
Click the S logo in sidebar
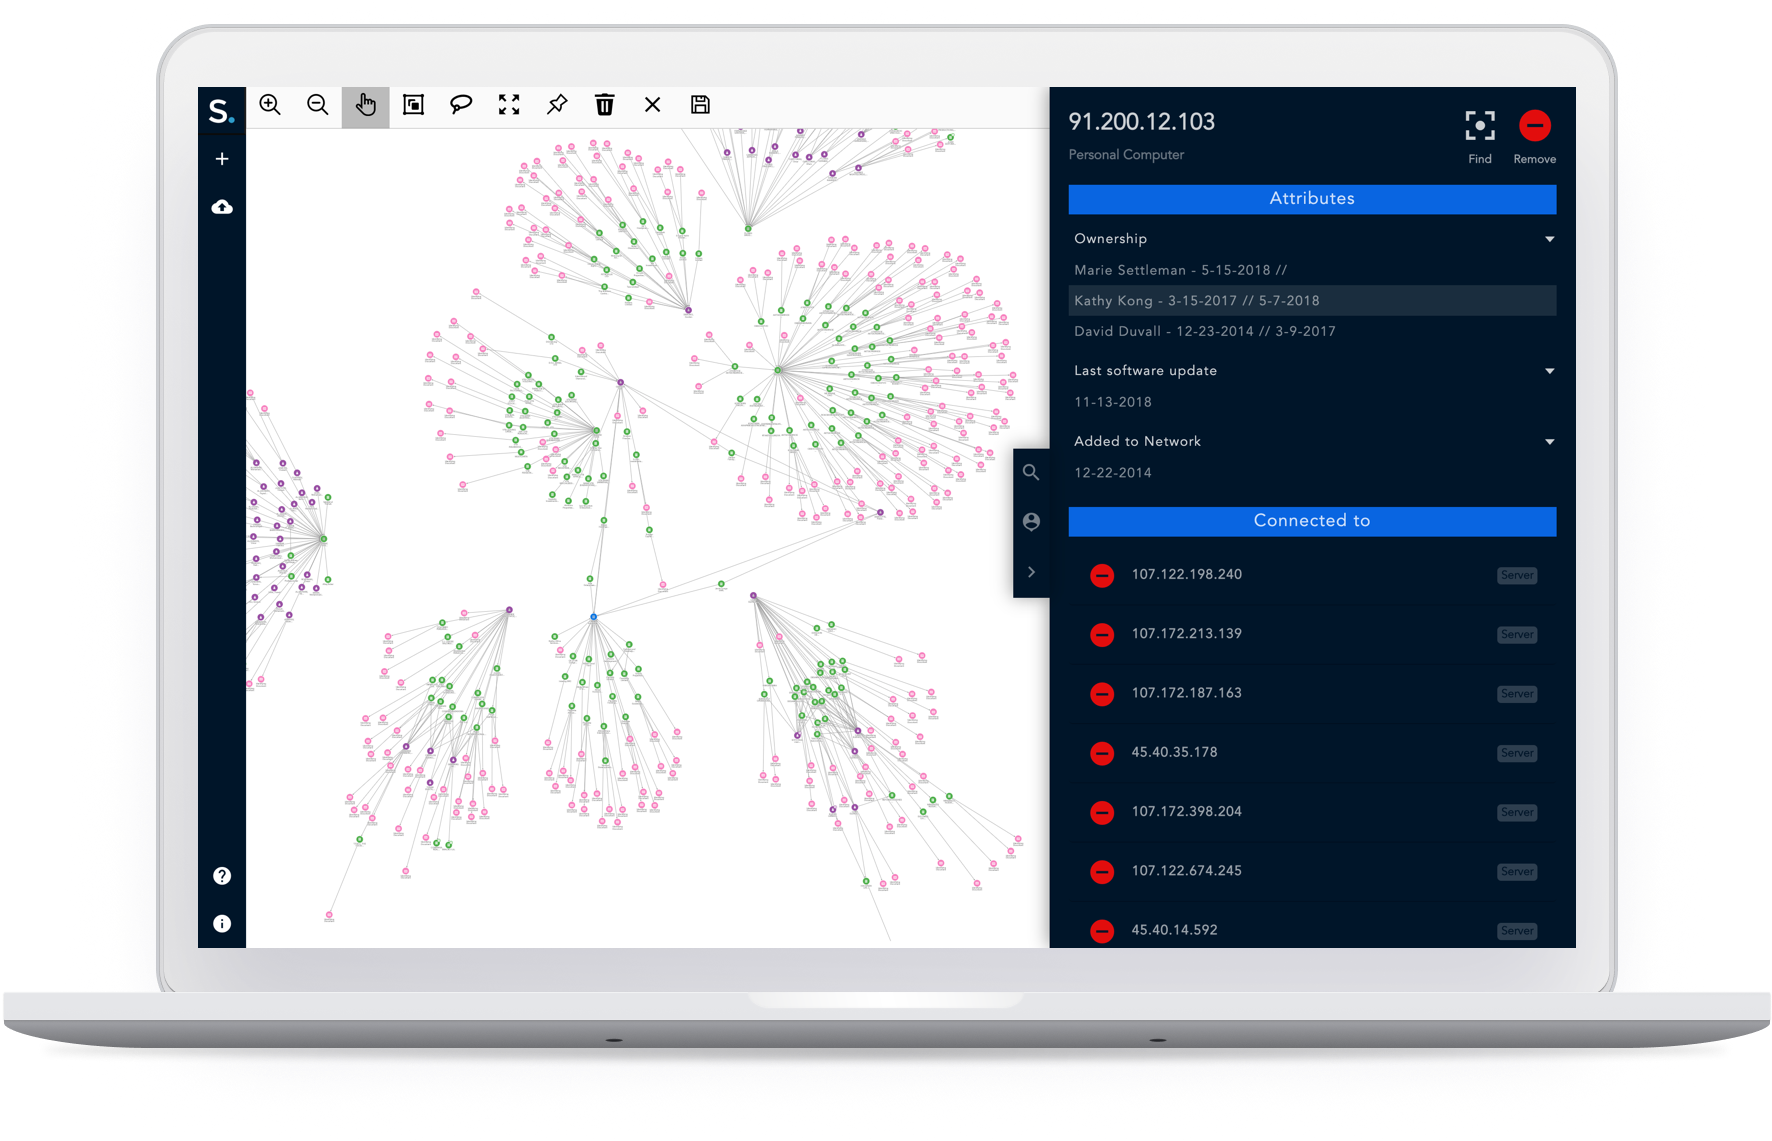[x=221, y=110]
